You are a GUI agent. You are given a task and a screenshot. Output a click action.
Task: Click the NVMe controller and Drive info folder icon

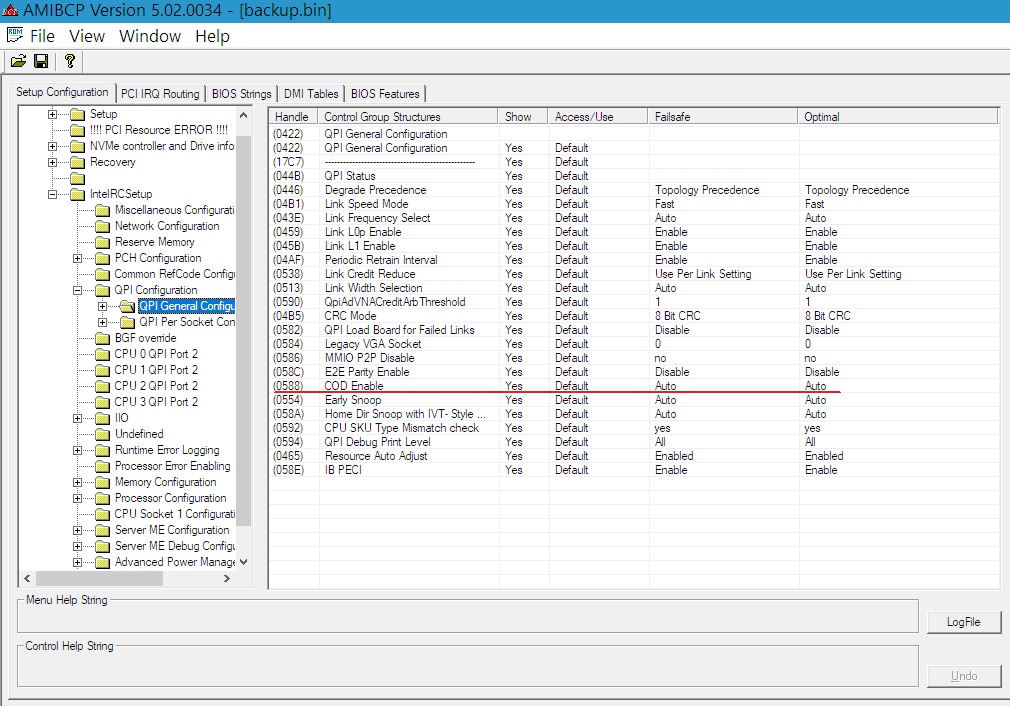77,146
